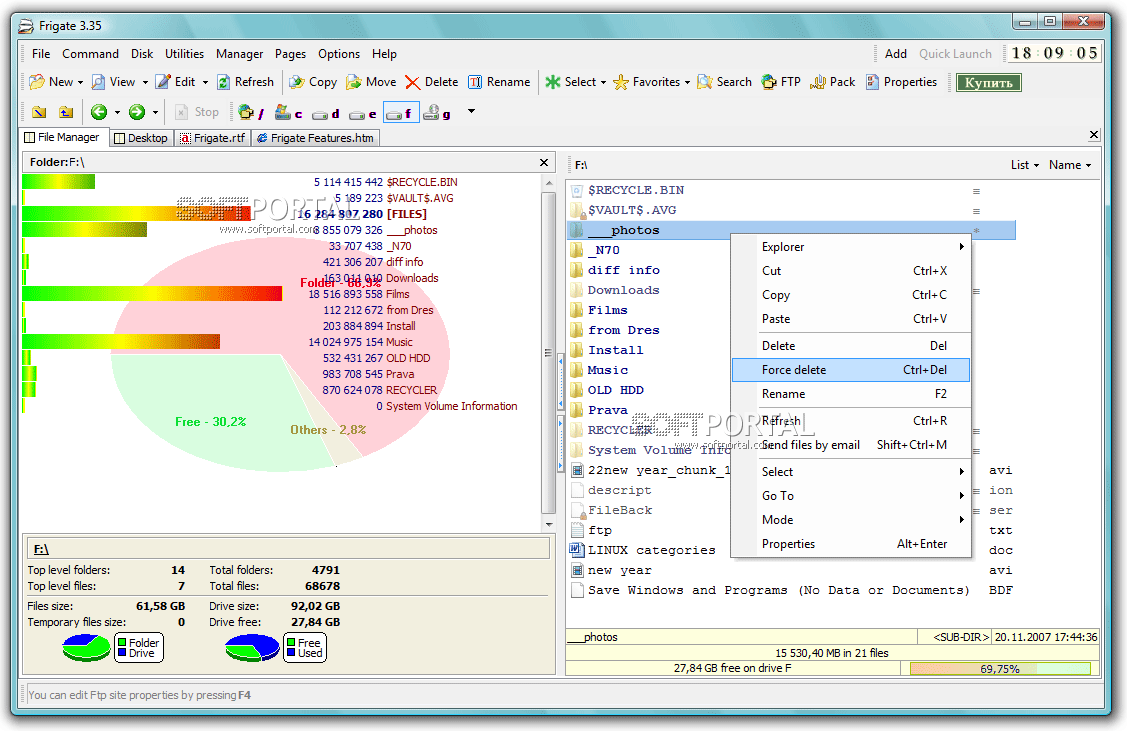Click the Copy toolbar icon
This screenshot has height=731, width=1127.
coord(297,82)
